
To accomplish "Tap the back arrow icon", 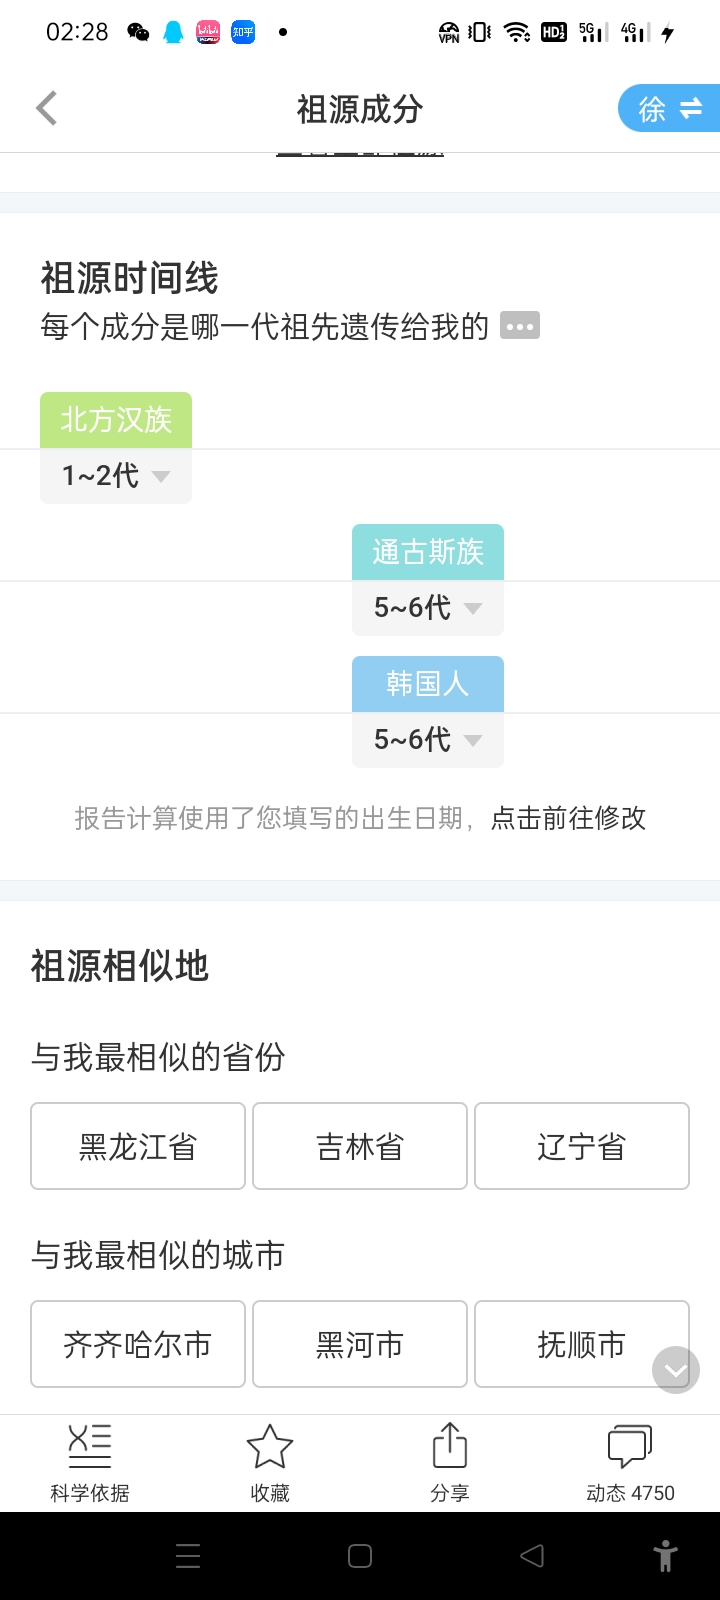I will click(x=47, y=108).
